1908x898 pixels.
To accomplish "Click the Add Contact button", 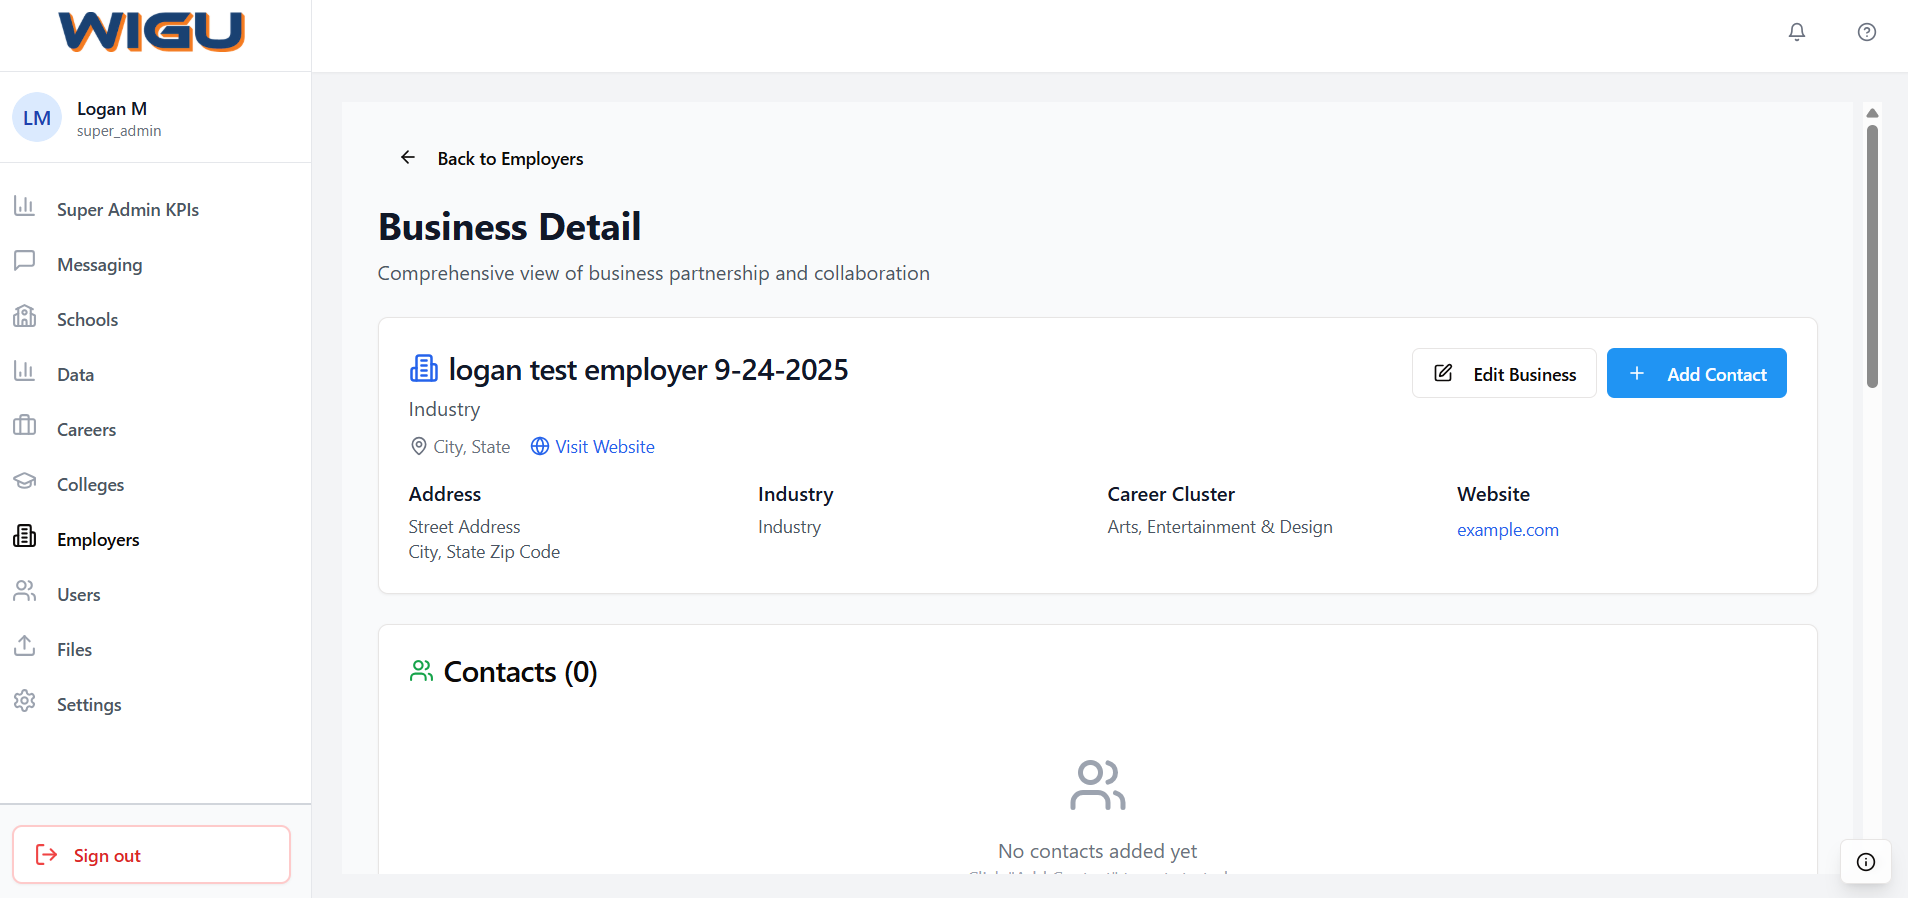I will (x=1696, y=374).
